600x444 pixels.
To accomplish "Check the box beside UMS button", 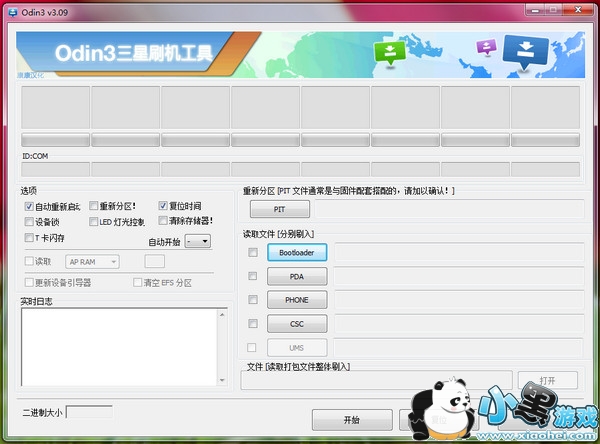I will coord(251,347).
